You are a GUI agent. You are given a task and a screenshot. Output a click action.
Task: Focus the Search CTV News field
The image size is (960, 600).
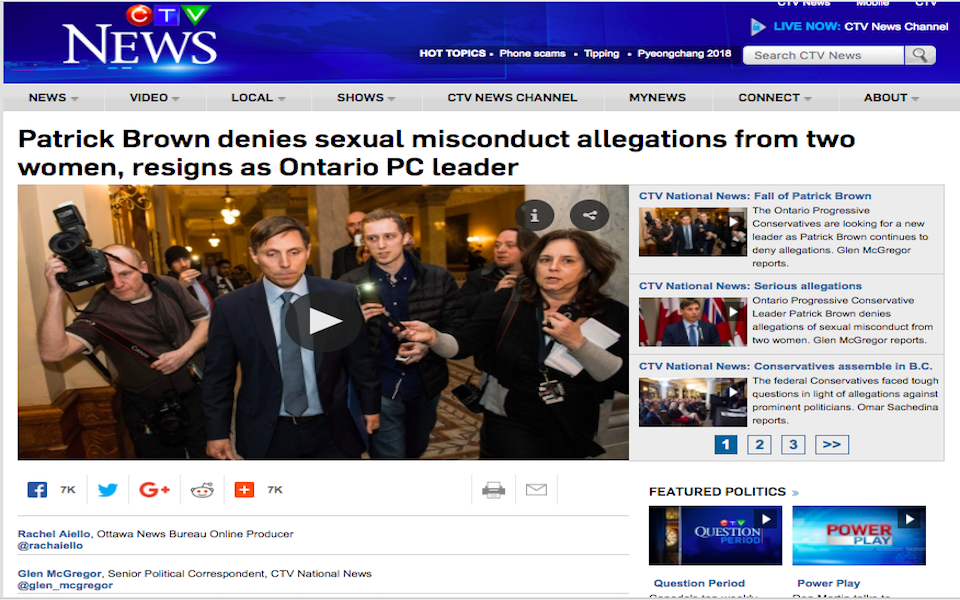coord(823,55)
